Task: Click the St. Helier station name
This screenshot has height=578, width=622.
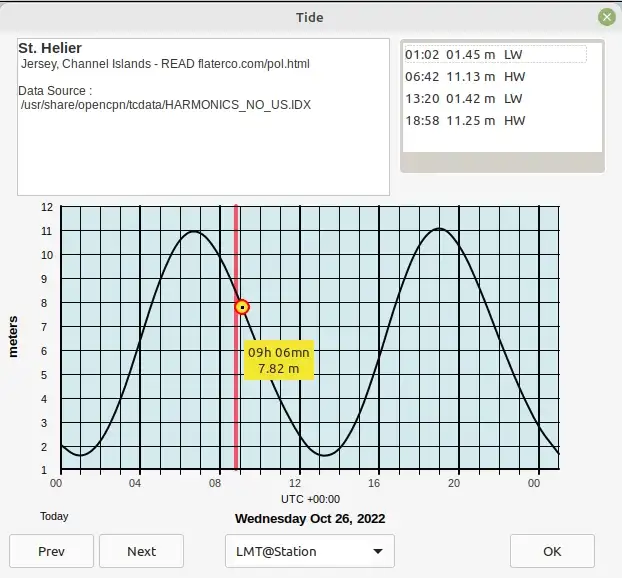Action: click(50, 48)
